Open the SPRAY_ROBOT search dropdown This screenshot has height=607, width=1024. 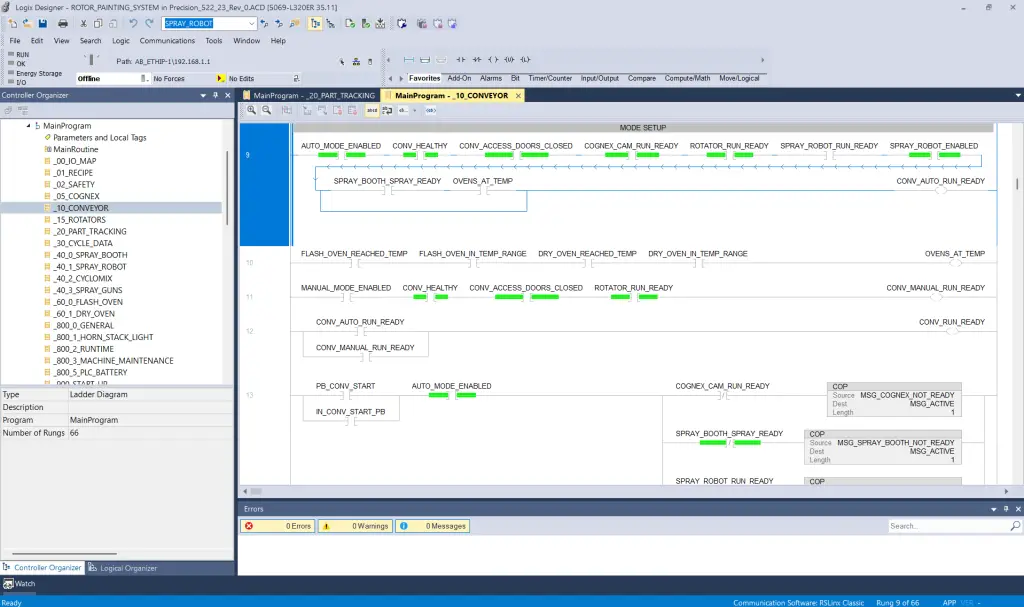click(251, 24)
